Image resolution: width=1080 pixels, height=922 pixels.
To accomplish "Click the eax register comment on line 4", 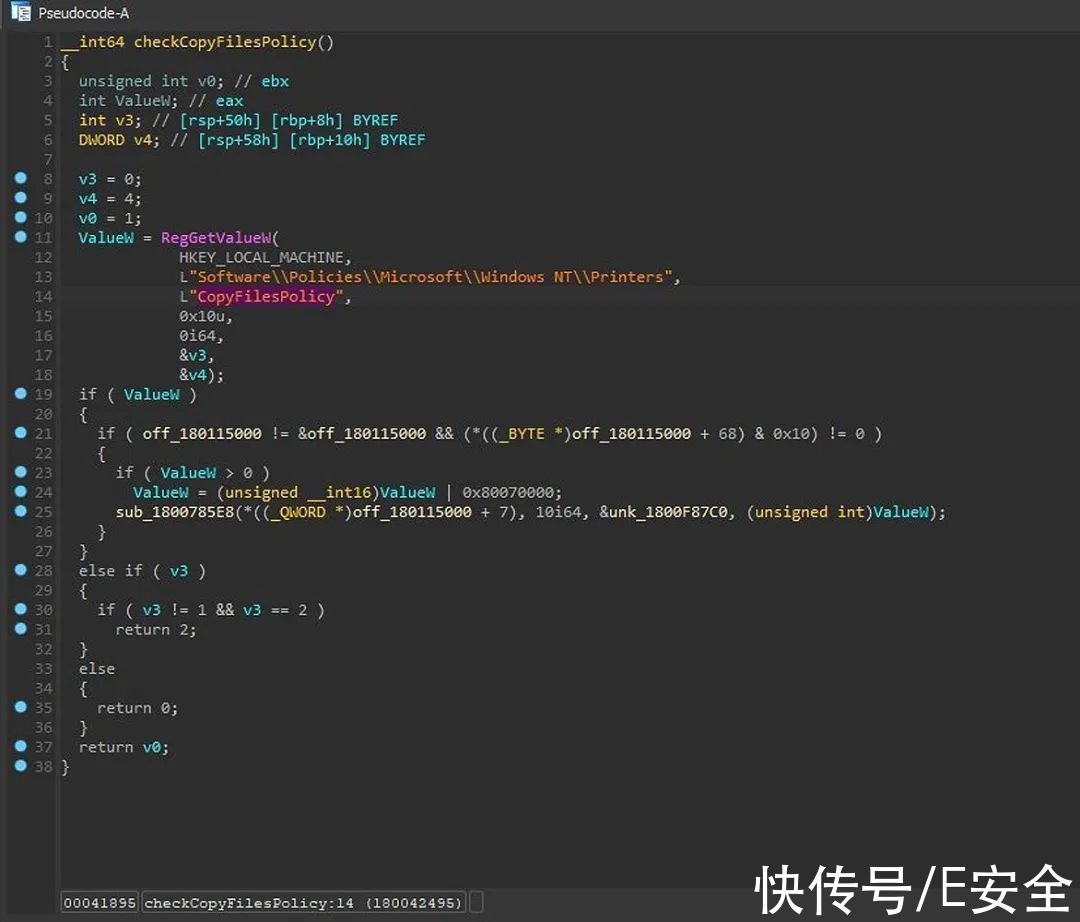I will (x=229, y=101).
